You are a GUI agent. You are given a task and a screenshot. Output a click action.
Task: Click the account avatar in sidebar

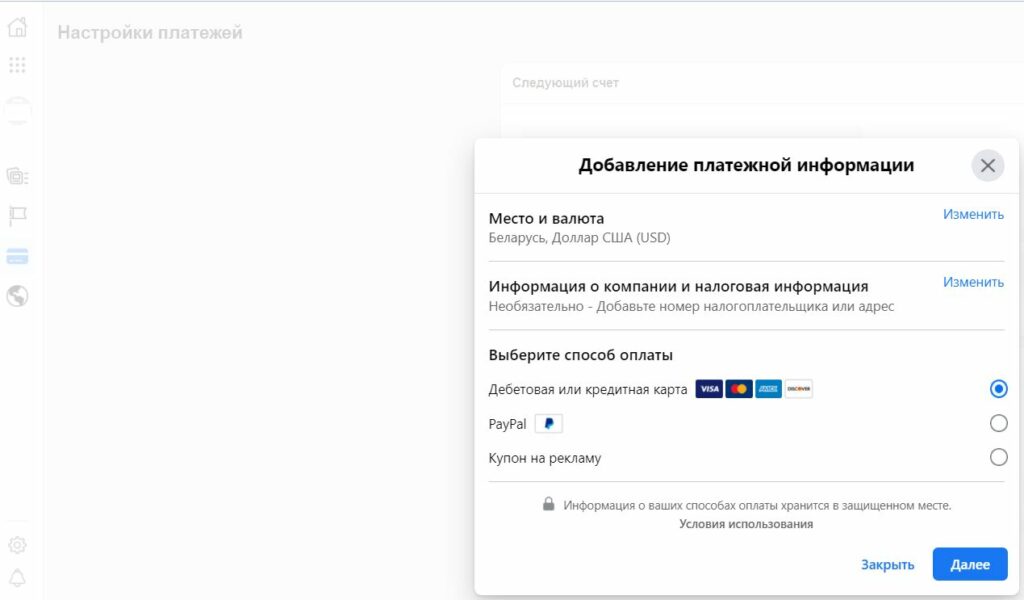click(x=18, y=110)
